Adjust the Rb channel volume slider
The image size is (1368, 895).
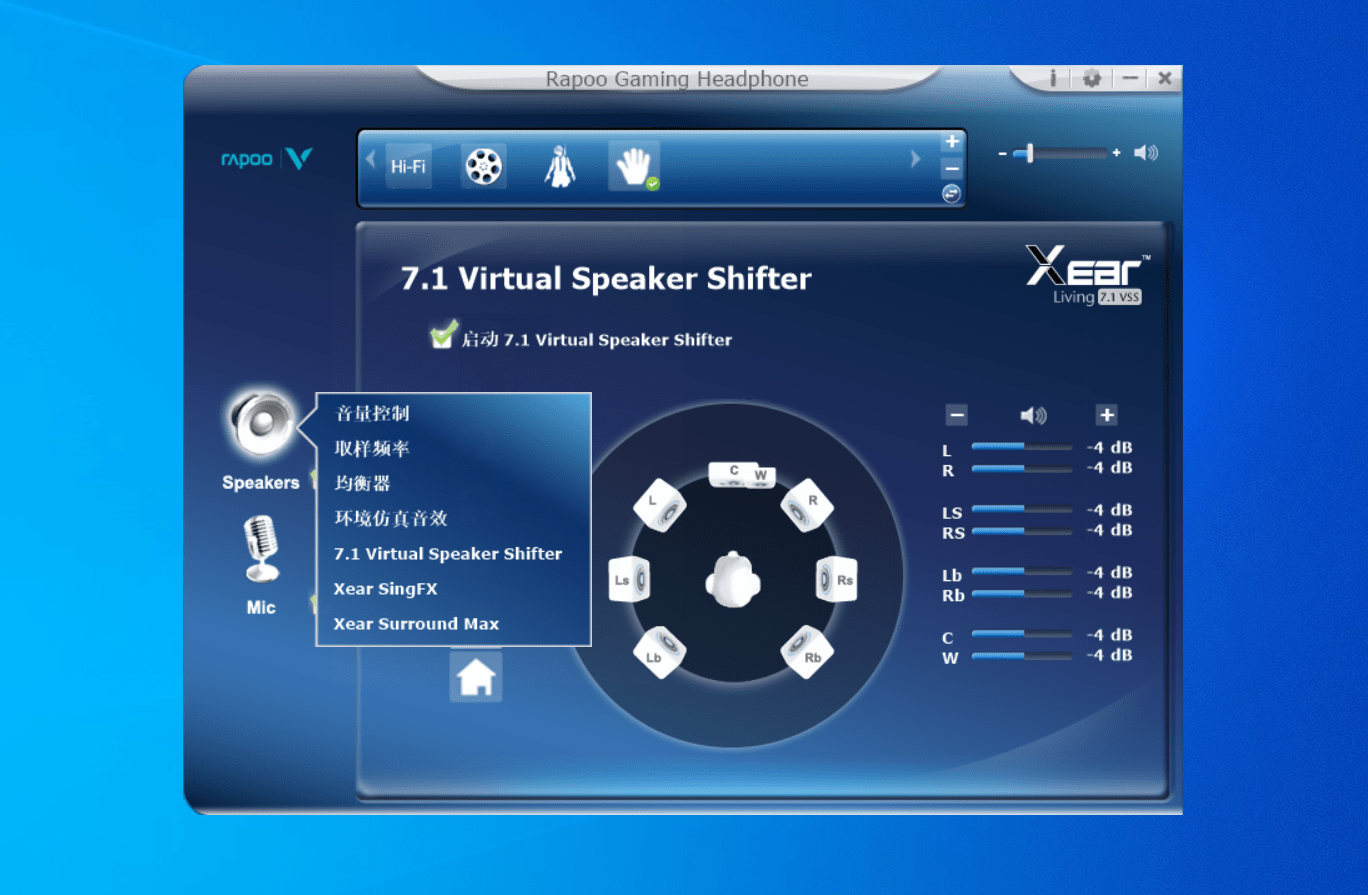1021,593
